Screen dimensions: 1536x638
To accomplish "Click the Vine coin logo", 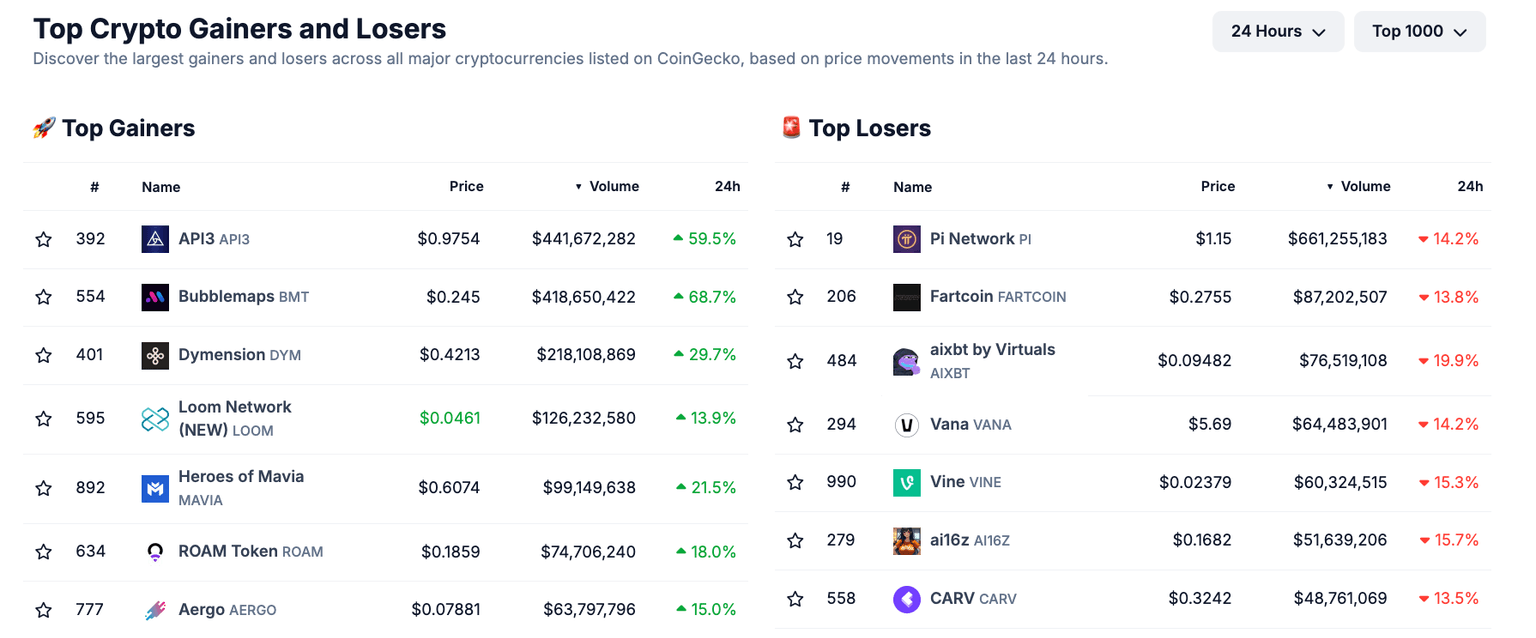I will [906, 481].
